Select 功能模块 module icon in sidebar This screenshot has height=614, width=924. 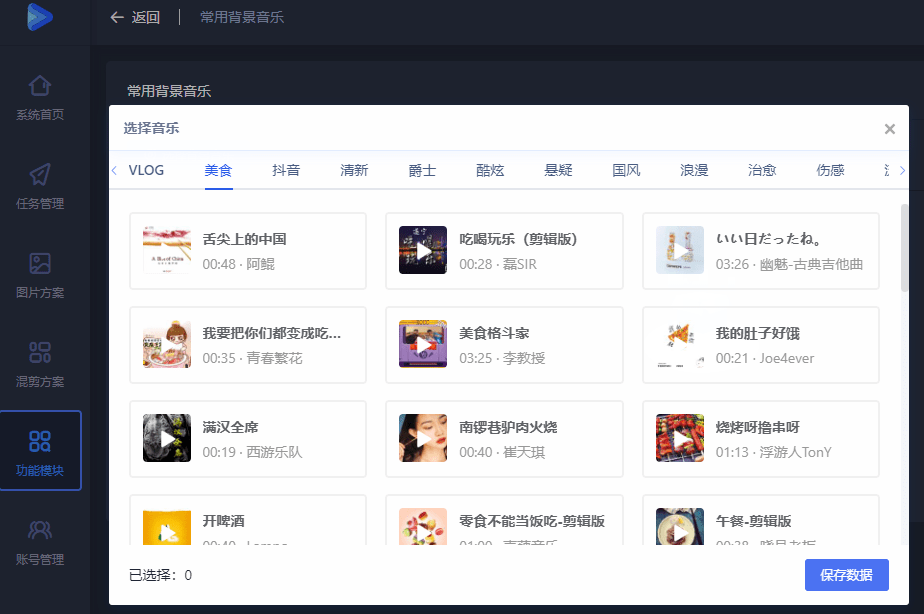coord(39,441)
